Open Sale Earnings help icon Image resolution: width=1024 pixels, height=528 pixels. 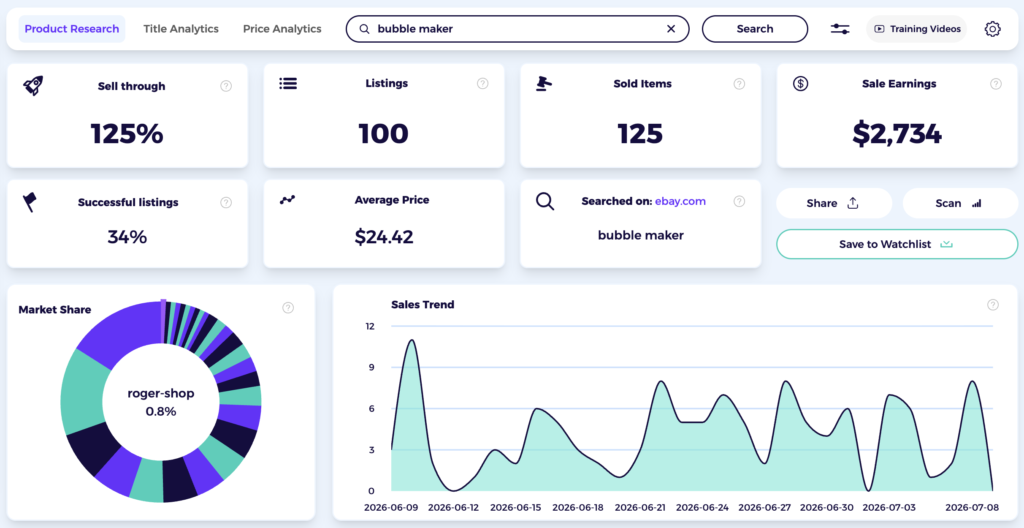coord(996,84)
